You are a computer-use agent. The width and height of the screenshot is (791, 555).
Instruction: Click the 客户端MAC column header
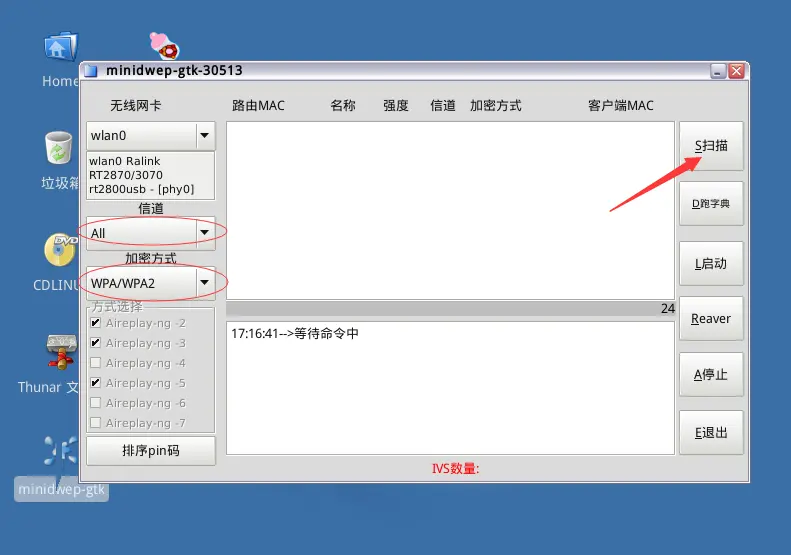[x=620, y=105]
